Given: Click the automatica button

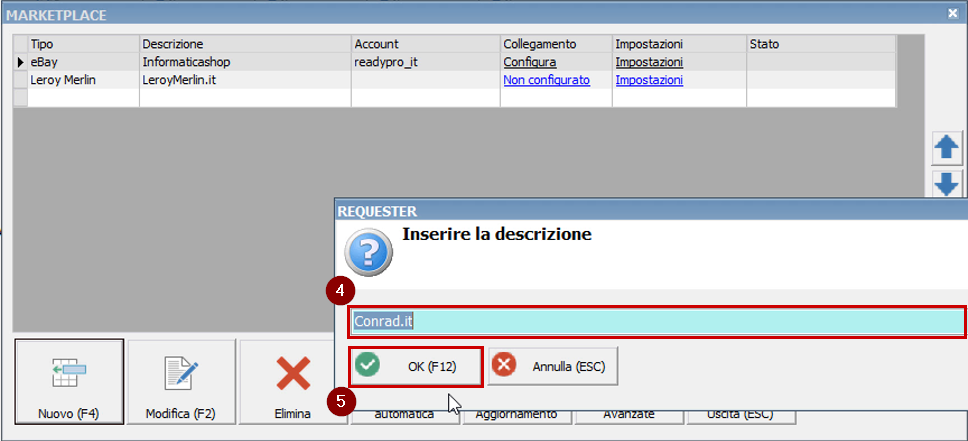Looking at the screenshot, I should (x=404, y=417).
